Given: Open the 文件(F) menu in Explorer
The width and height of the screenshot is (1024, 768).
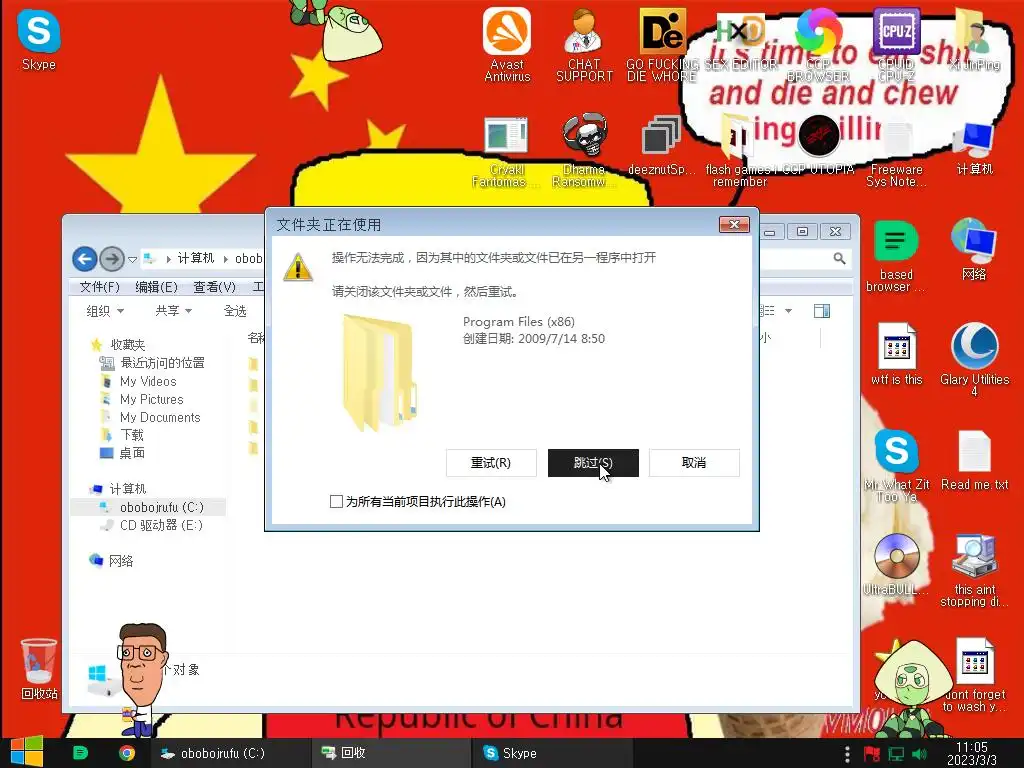Looking at the screenshot, I should click(99, 287).
